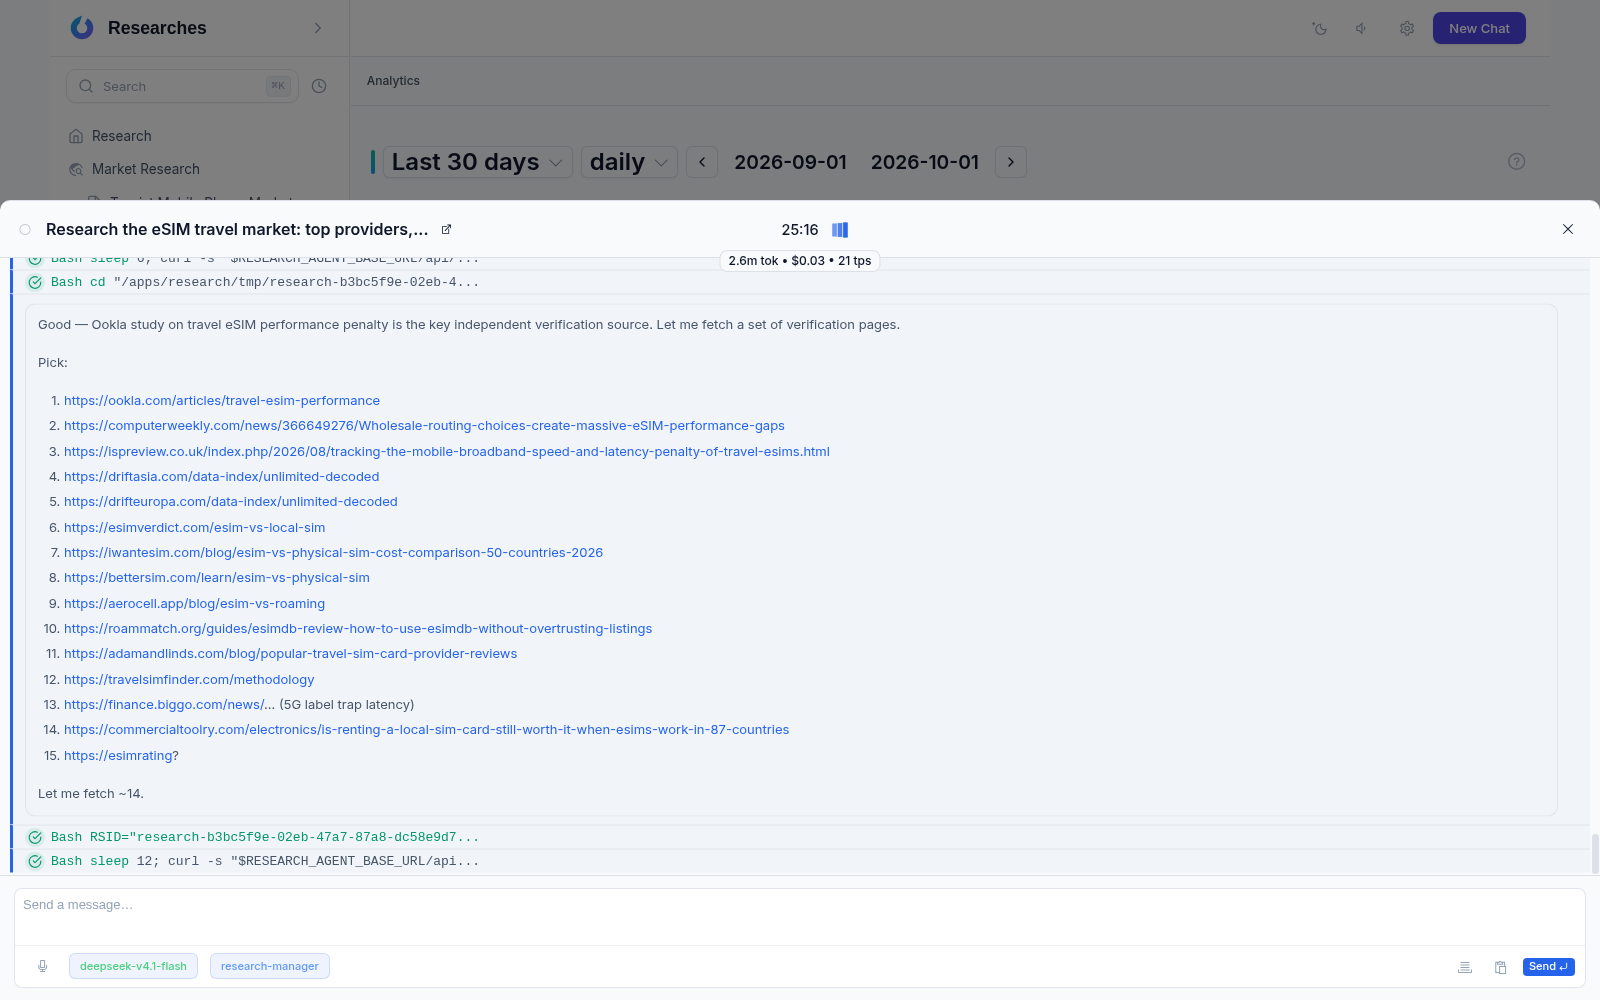Screen dimensions: 1600x1000
Task: Open the ookla.com travel-esim-performance link
Action: 222,400
